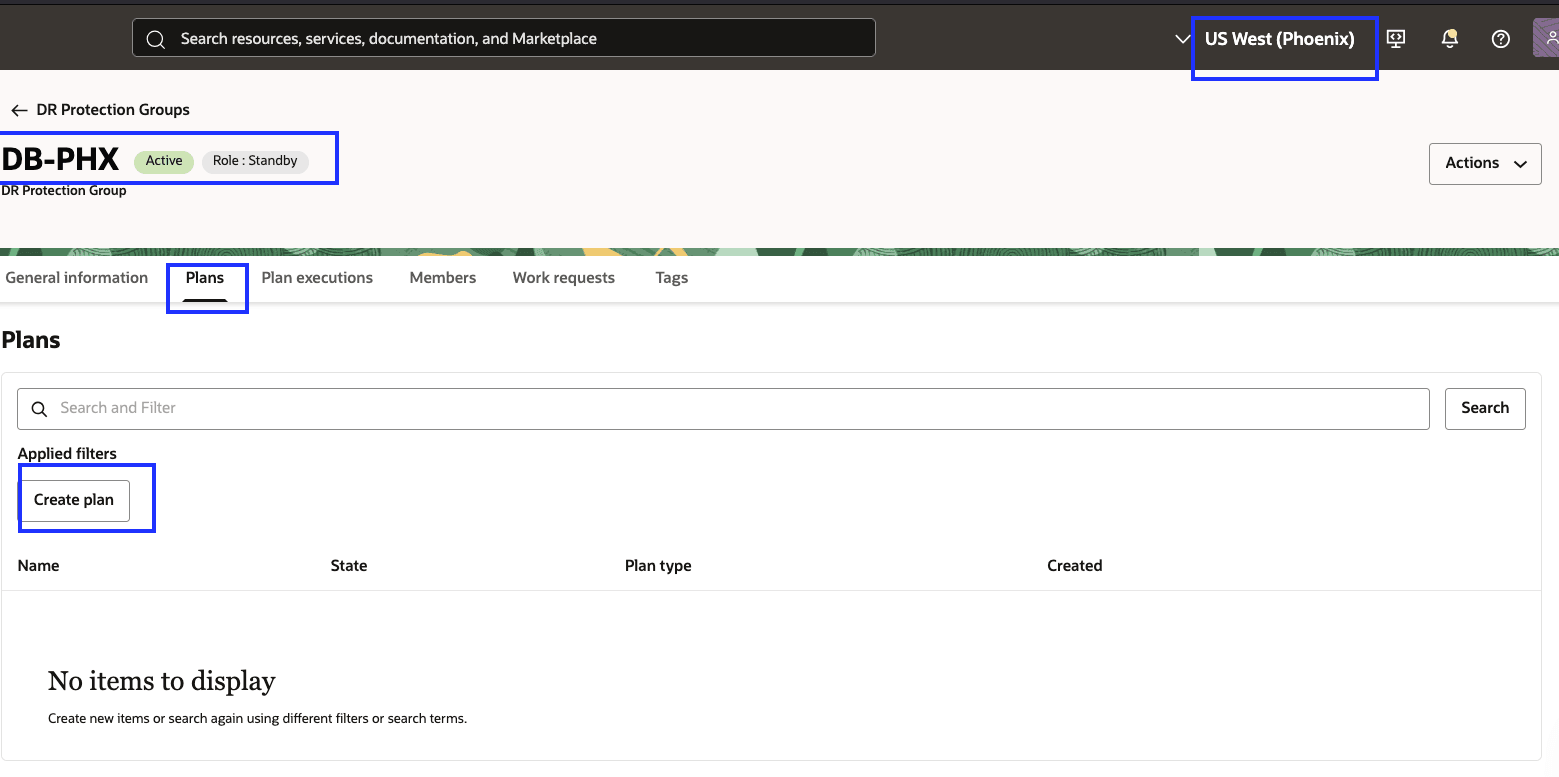The image size is (1559, 777).
Task: Click the No items to display message
Action: point(161,682)
